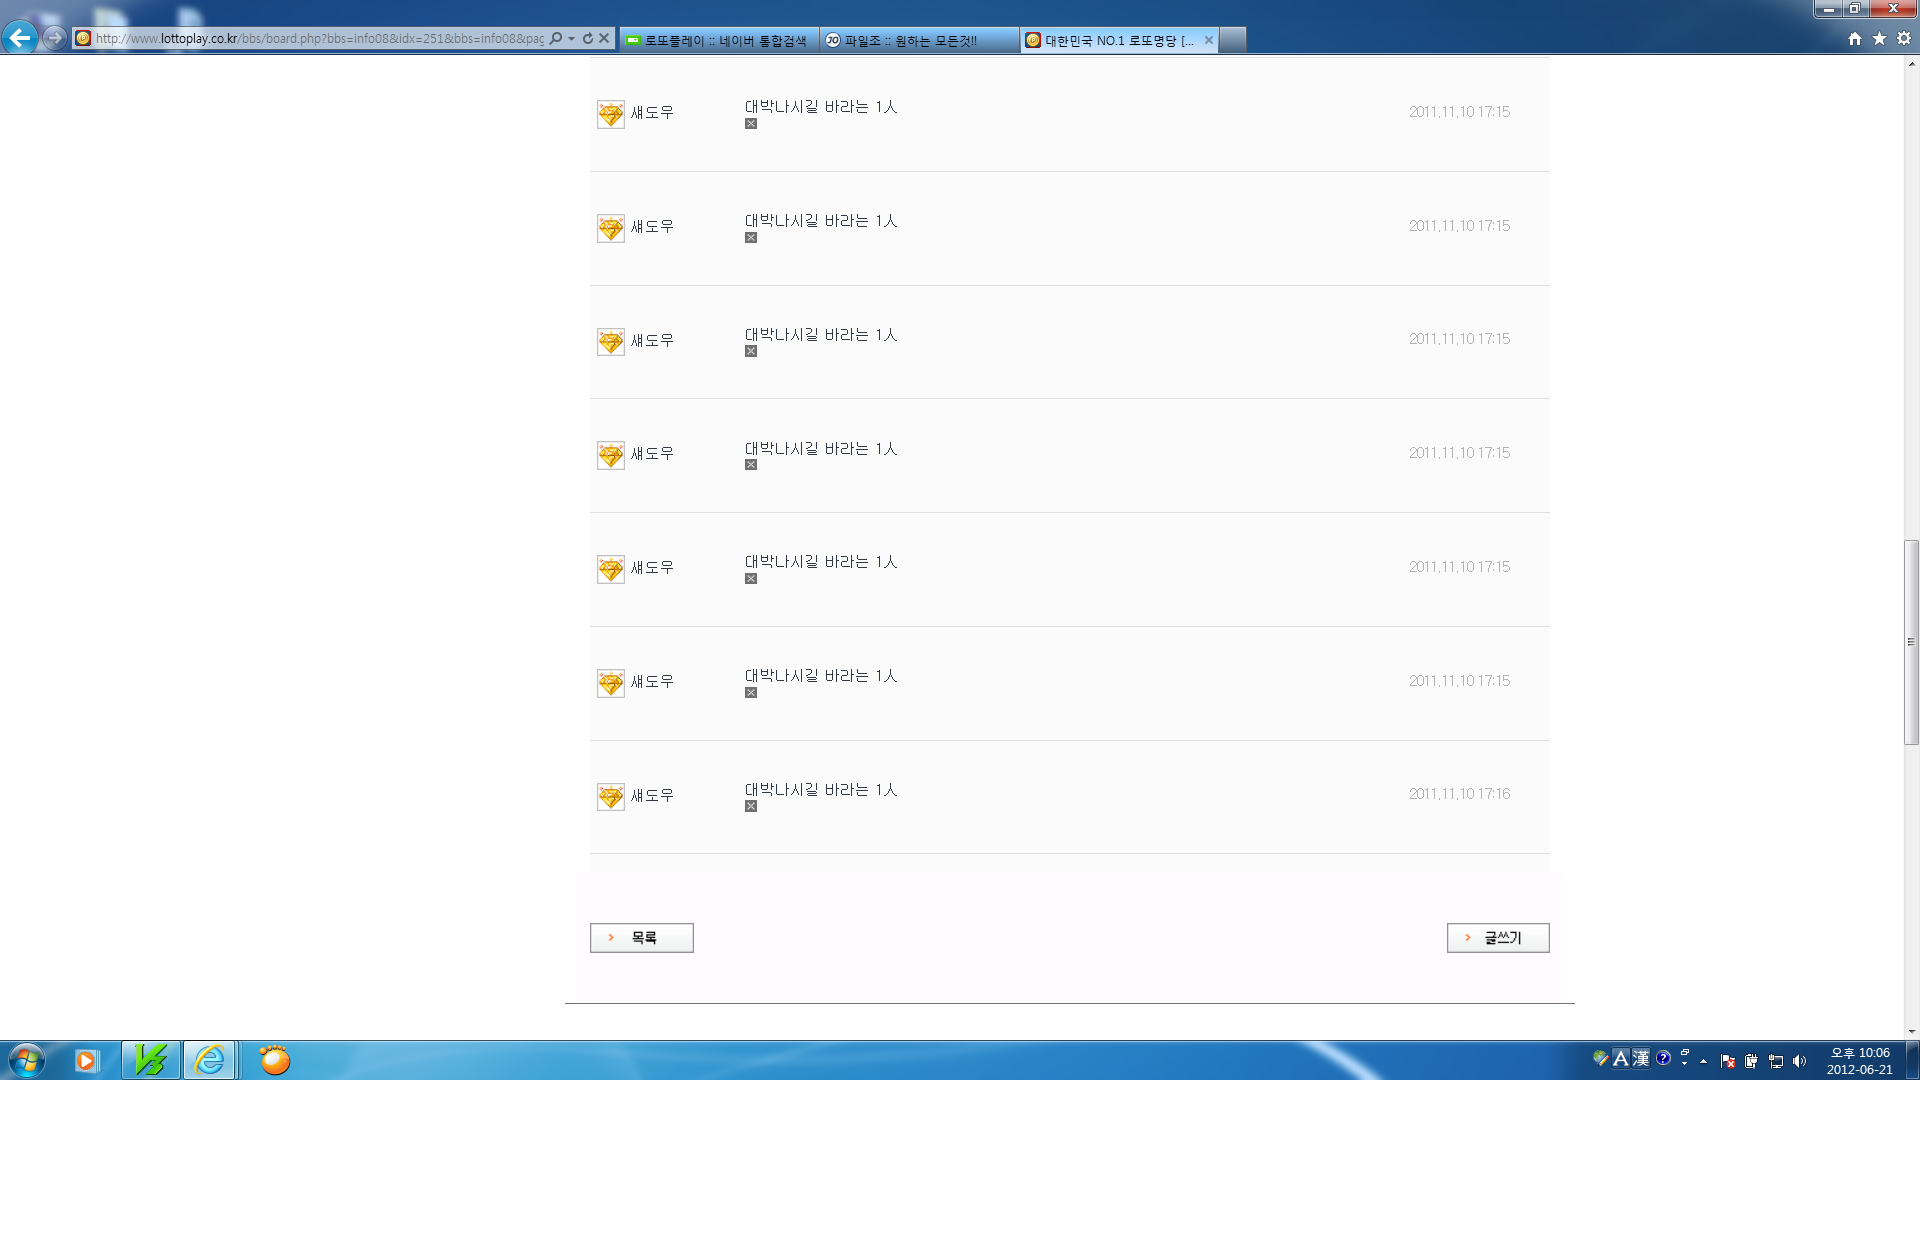Switch to 로또플레이 네이버 통합검색 tab

pyautogui.click(x=718, y=40)
